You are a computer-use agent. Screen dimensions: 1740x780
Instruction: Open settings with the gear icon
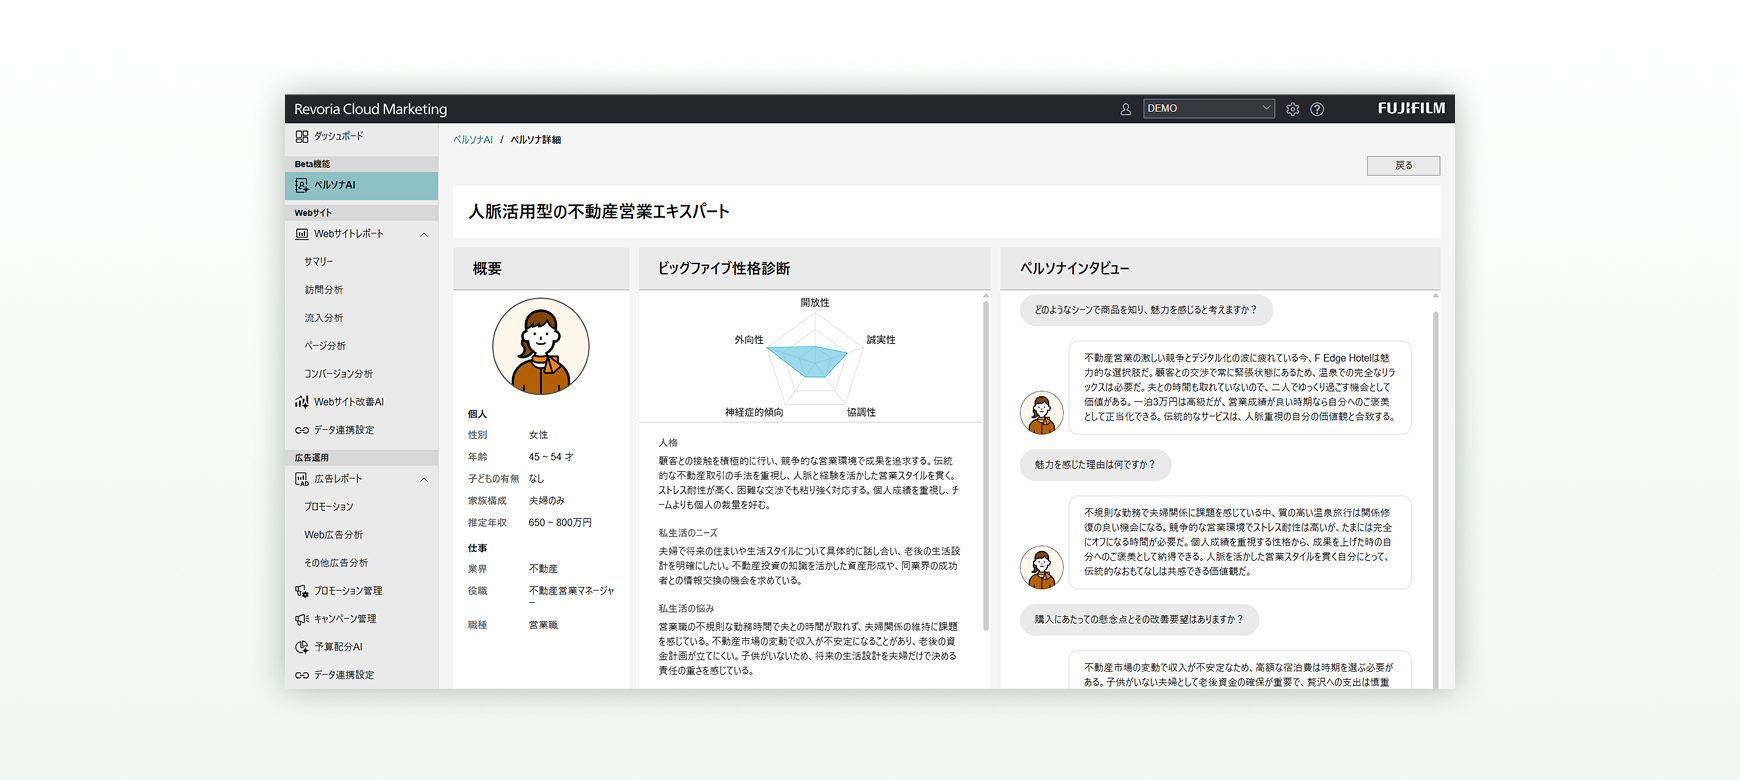pos(1293,109)
